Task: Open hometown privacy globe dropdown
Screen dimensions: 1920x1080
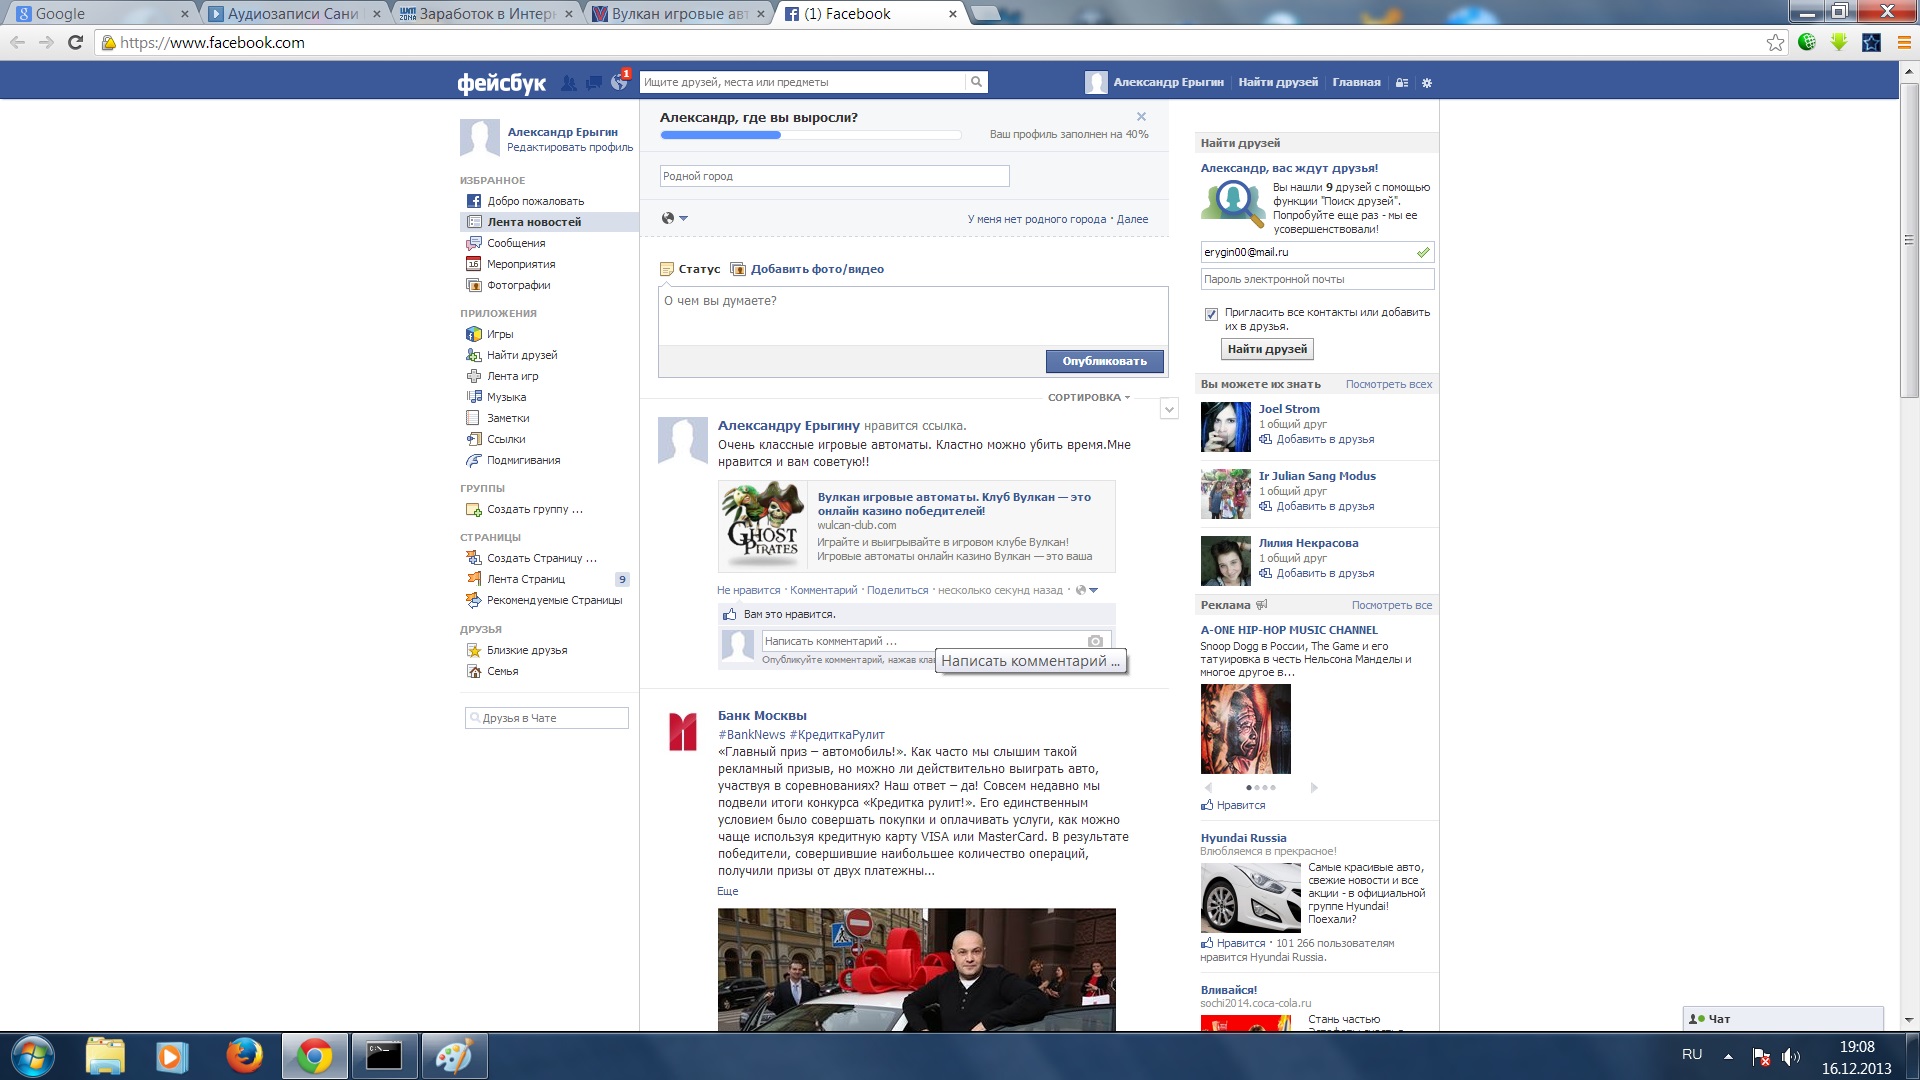Action: coord(675,218)
